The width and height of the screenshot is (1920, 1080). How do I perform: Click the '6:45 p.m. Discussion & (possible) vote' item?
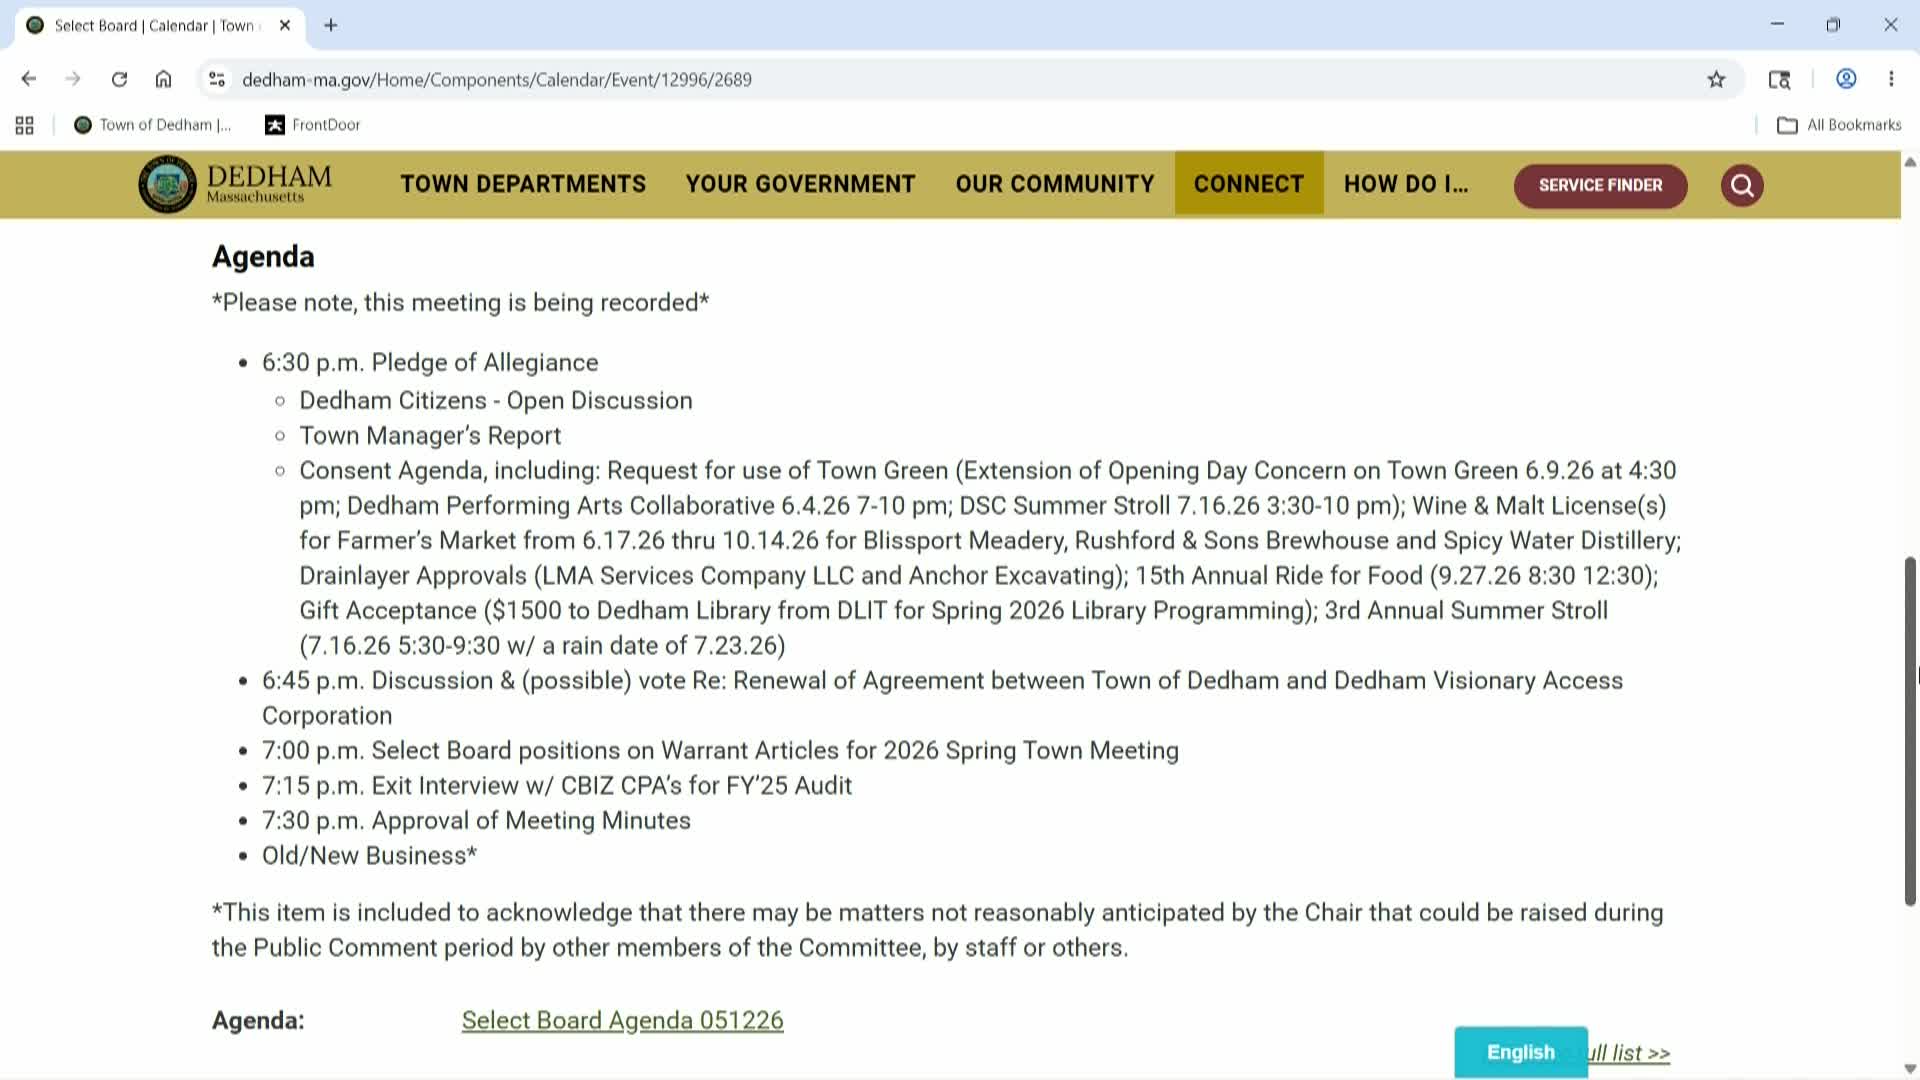tap(942, 698)
